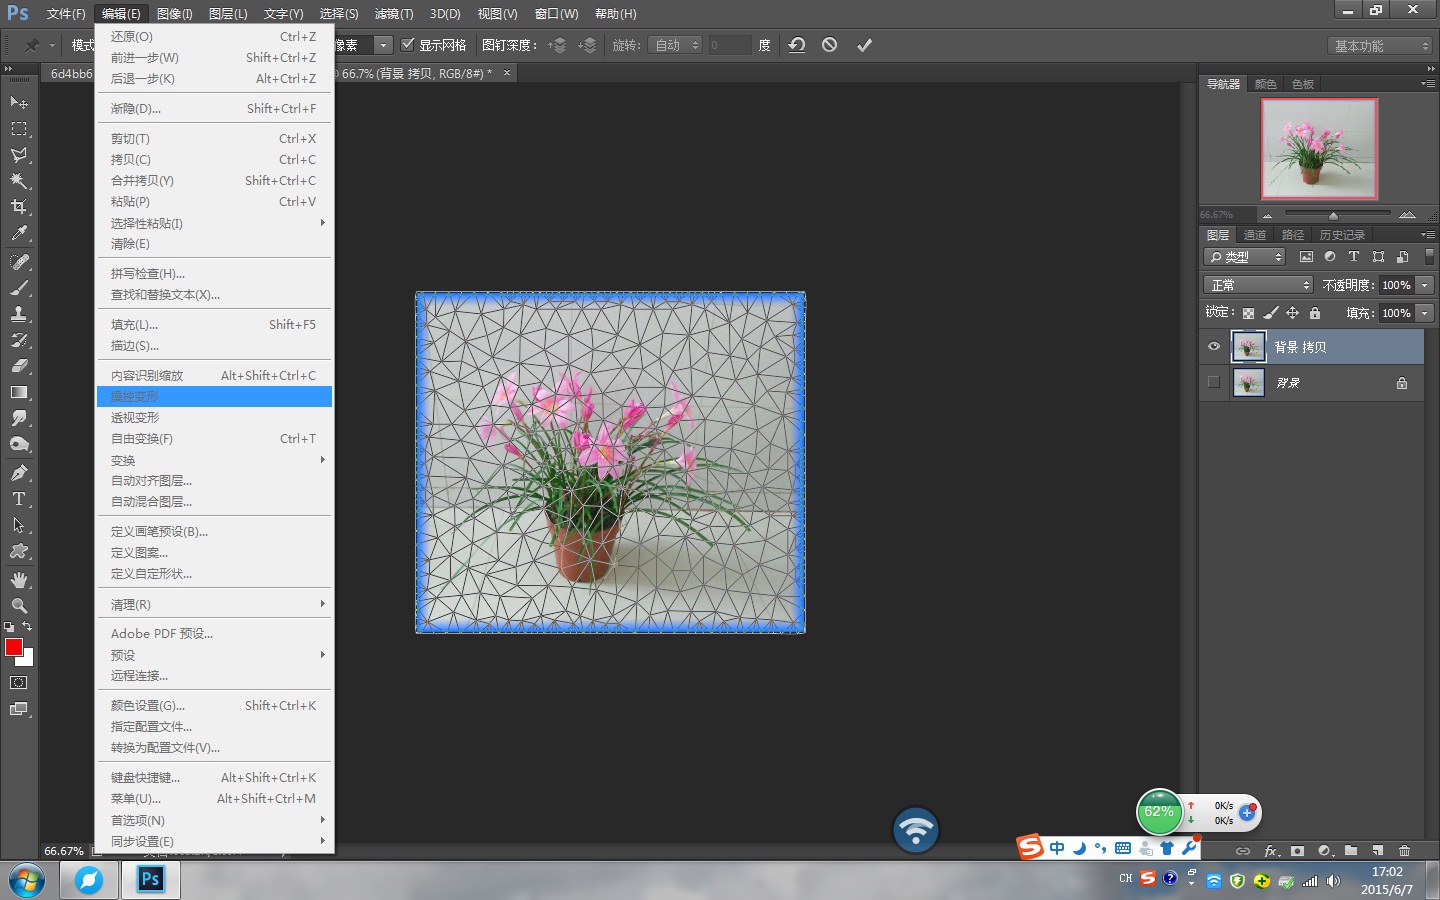Viewport: 1440px width, 900px height.
Task: Cancel puppet warp with the cancel icon
Action: [x=829, y=45]
